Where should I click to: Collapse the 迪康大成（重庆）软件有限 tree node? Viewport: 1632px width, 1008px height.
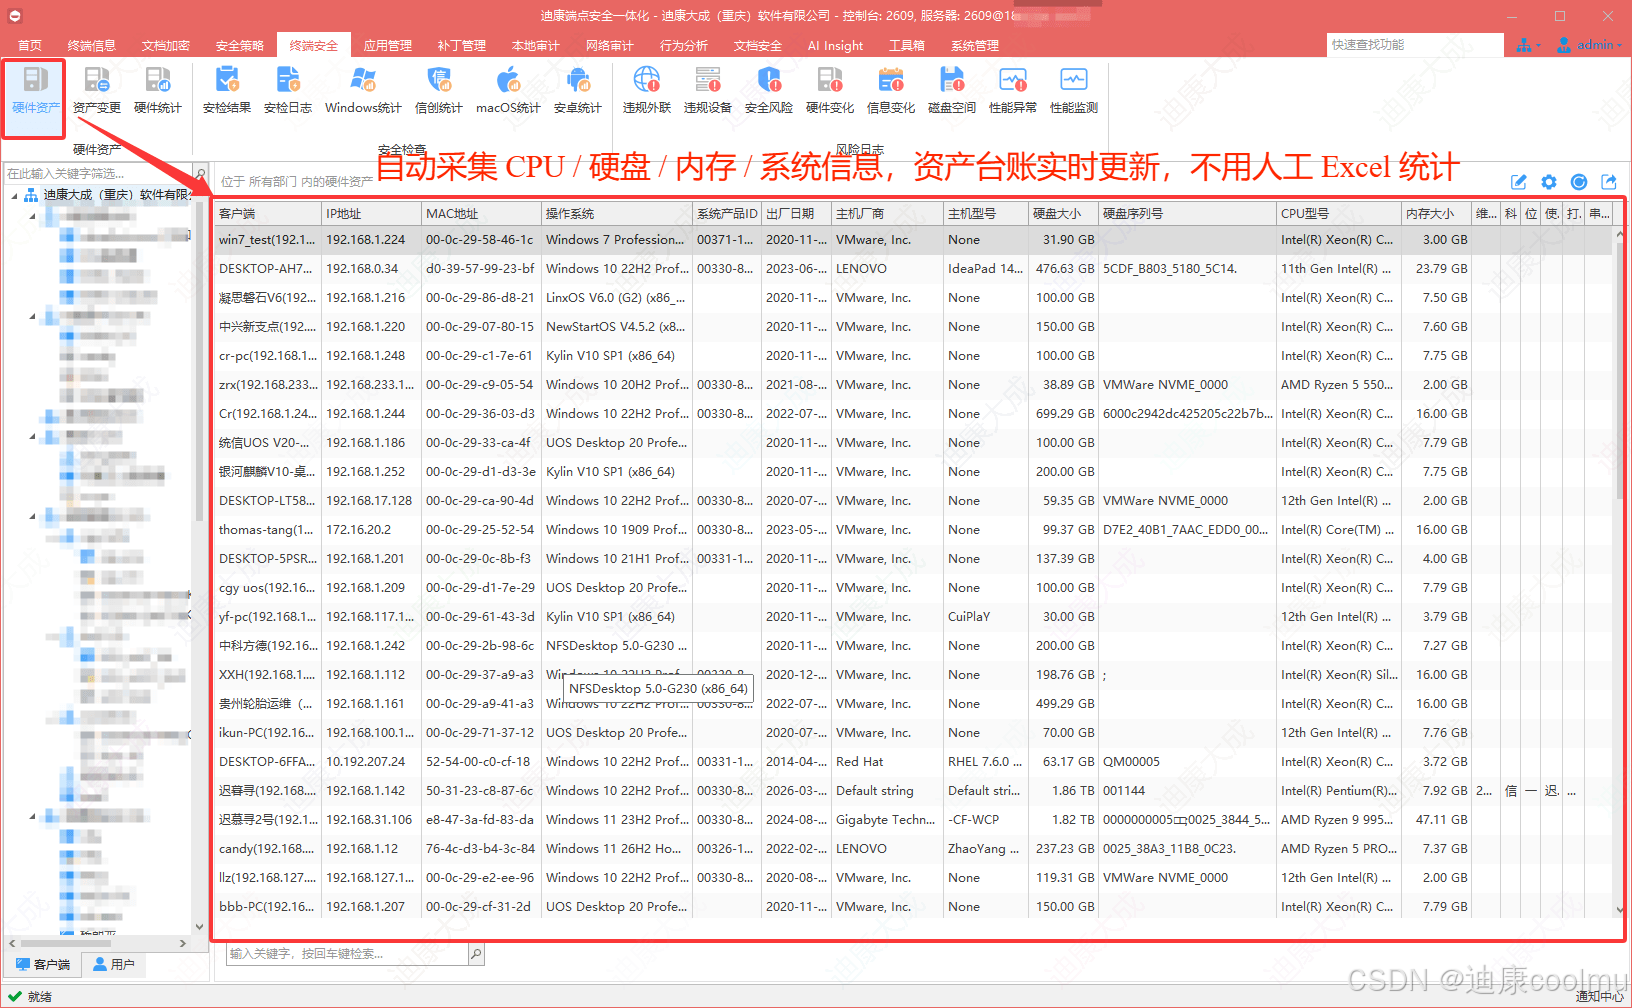[14, 195]
